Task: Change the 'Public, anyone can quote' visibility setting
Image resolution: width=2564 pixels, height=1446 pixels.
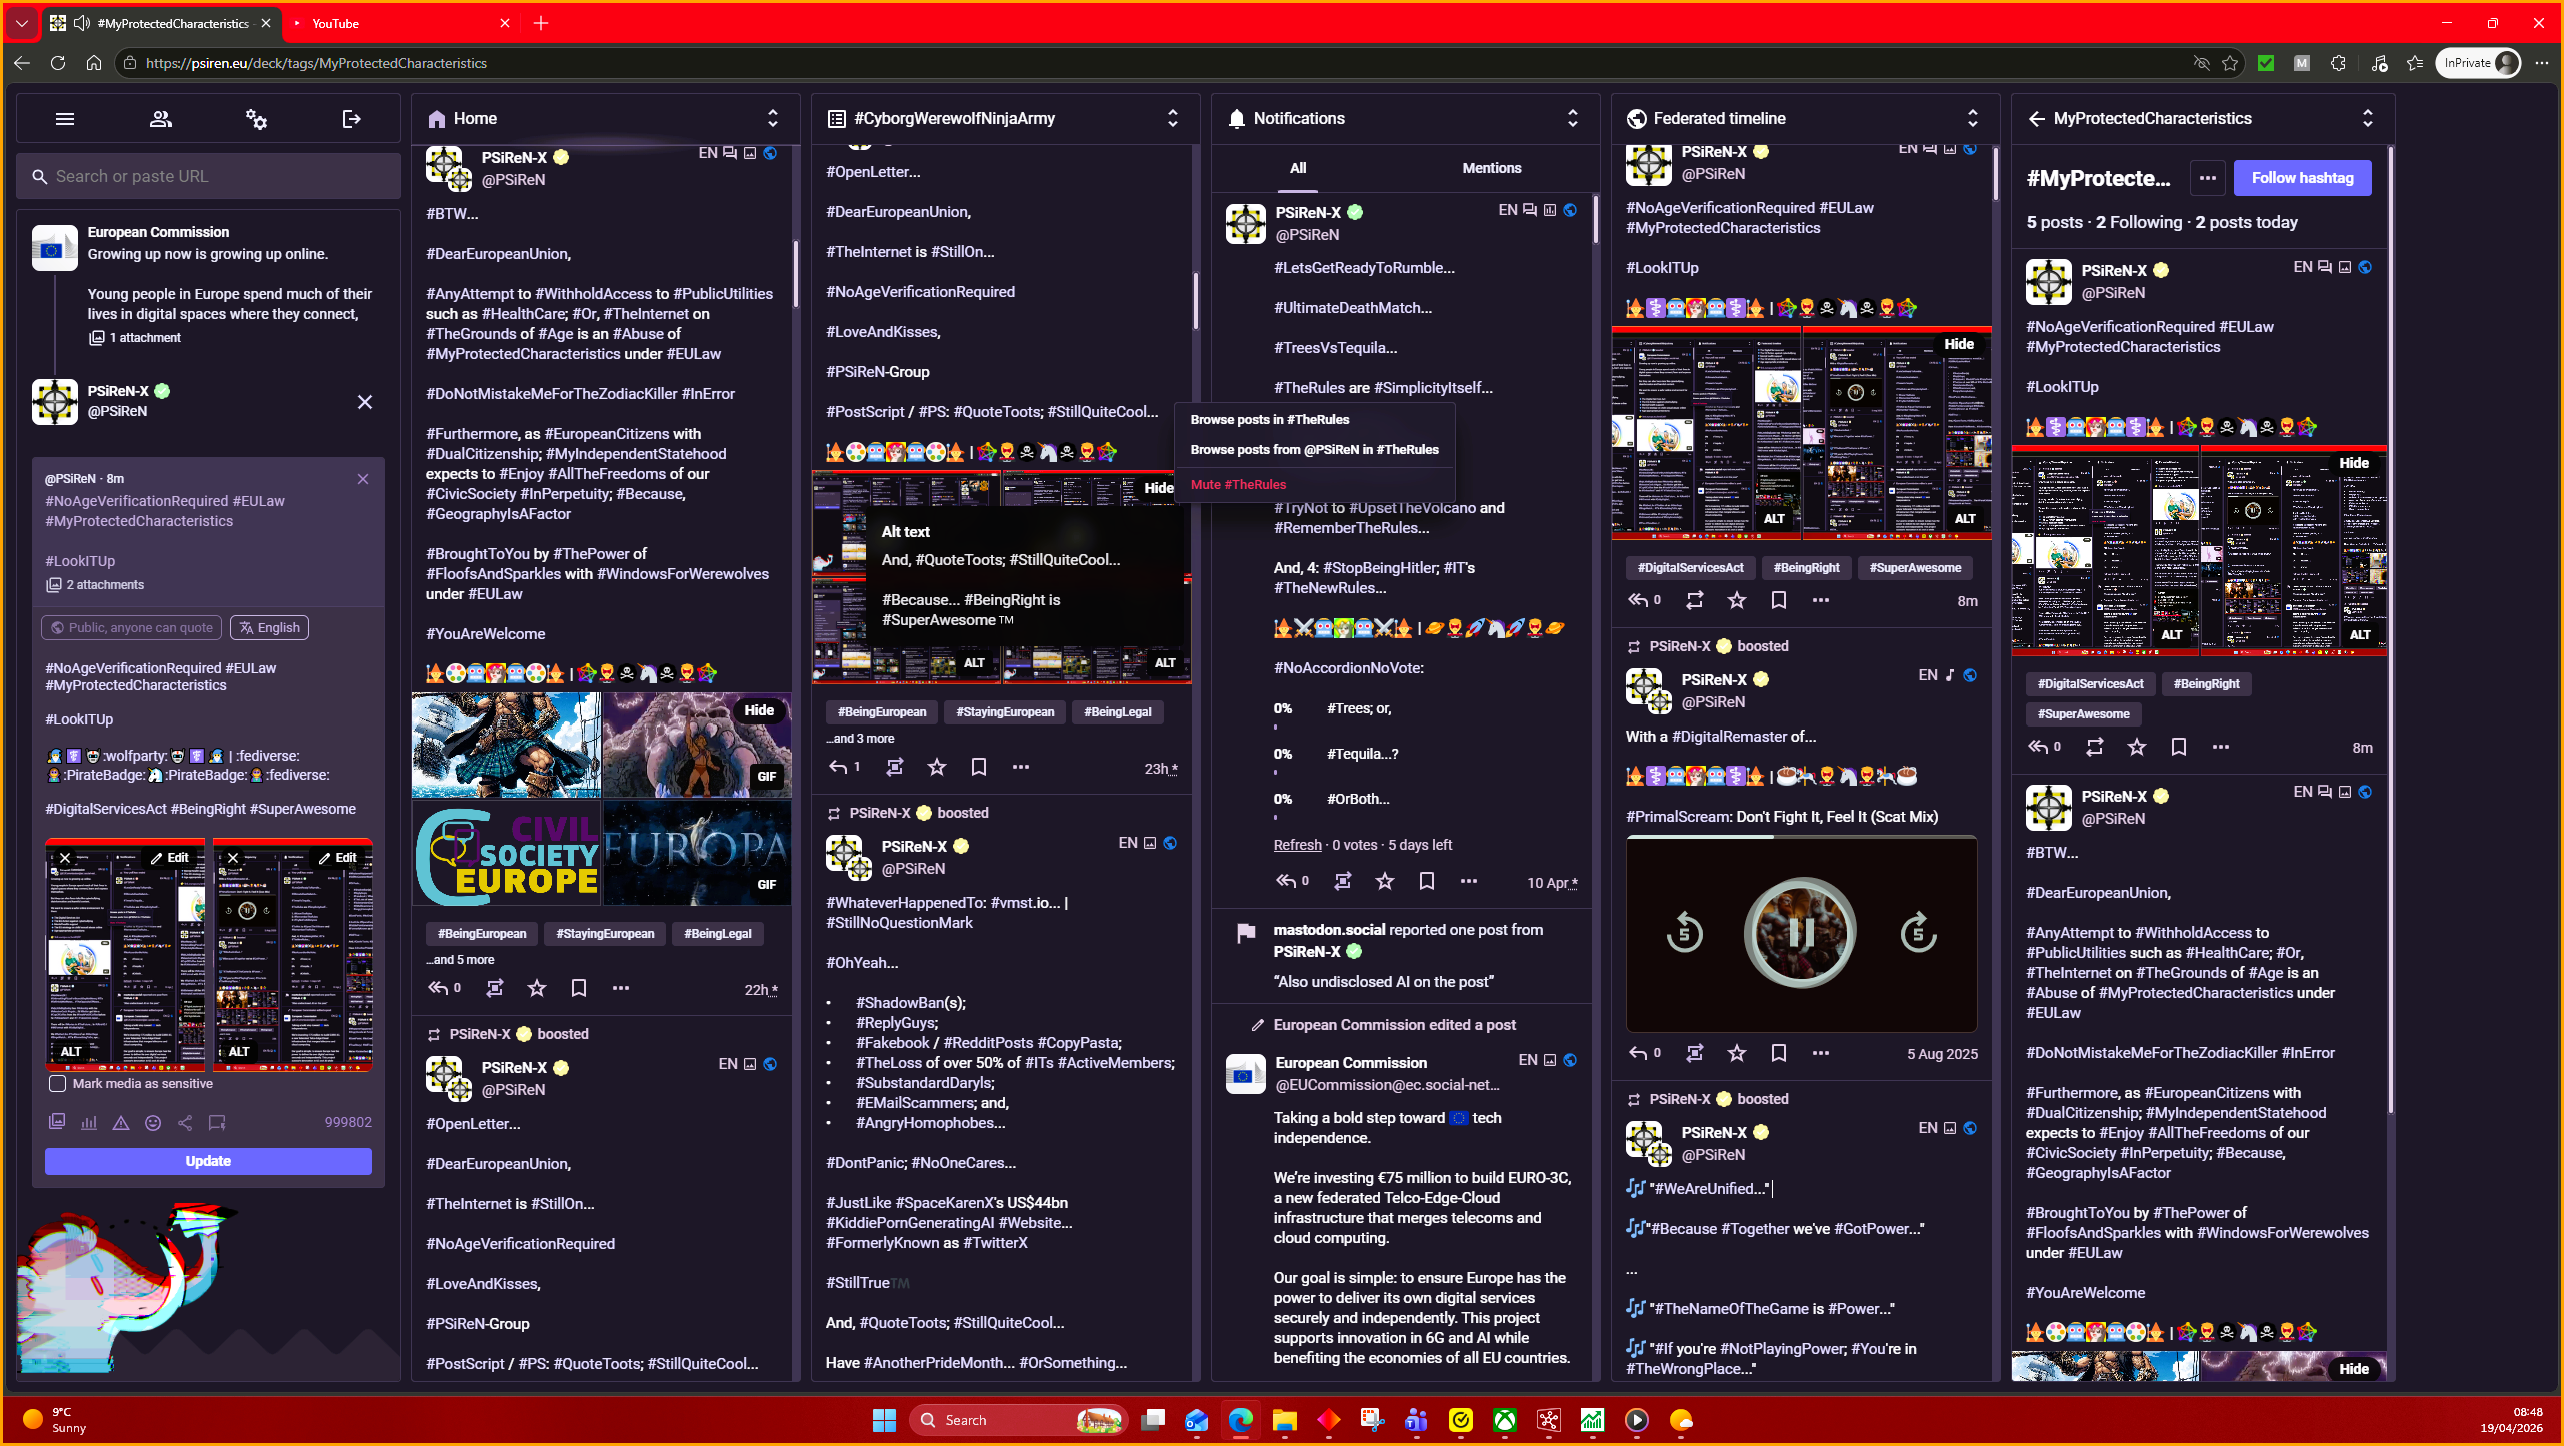Action: coord(132,628)
